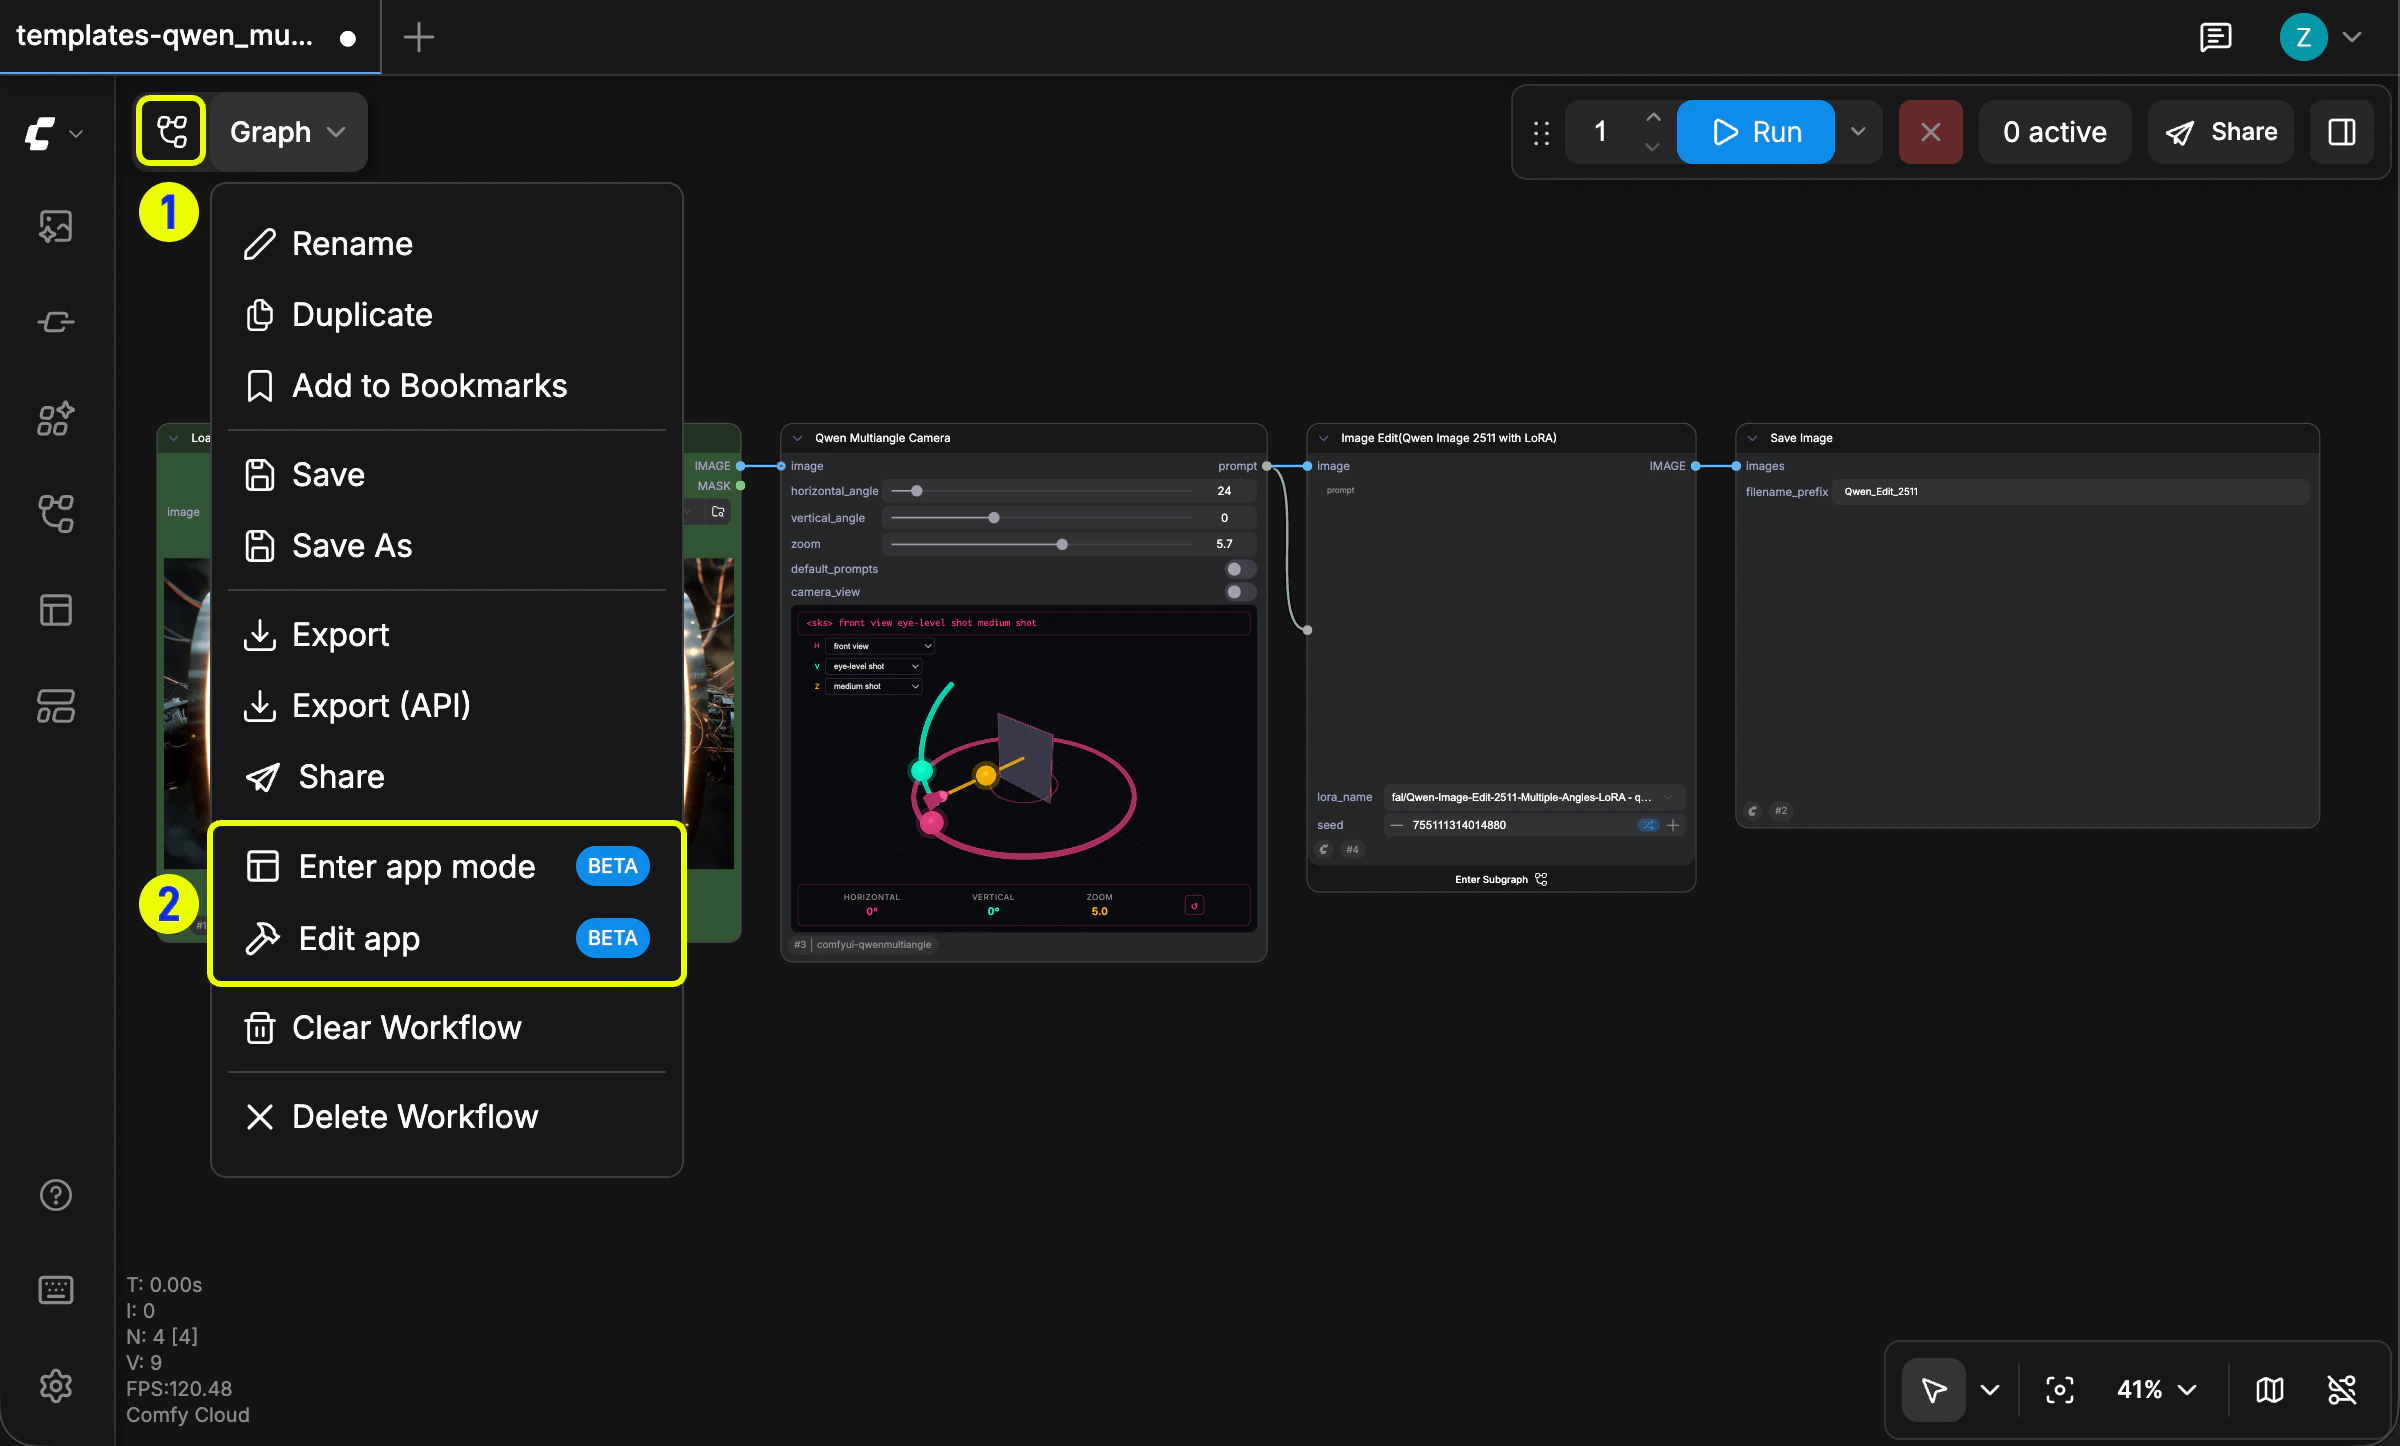
Task: Open settings gear in left sidebar
Action: 55,1386
